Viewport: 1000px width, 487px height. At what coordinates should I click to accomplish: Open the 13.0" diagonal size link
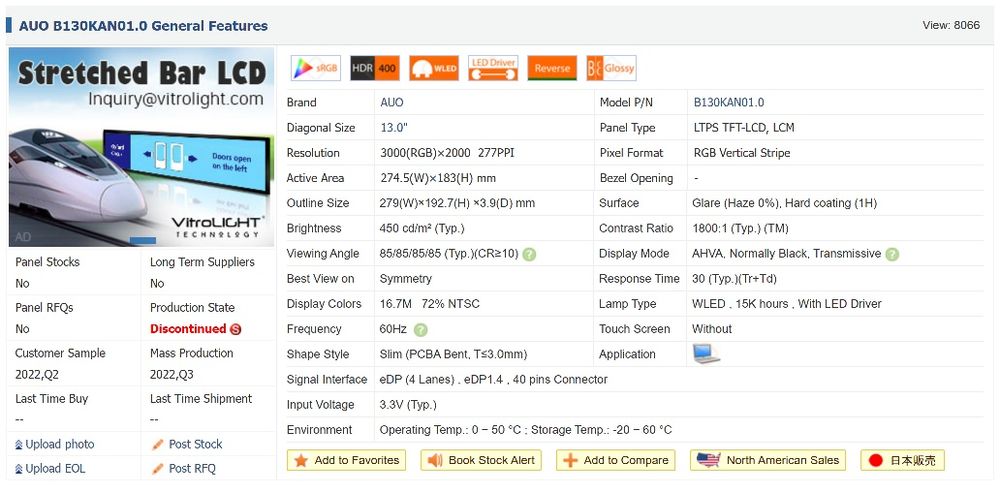point(394,127)
